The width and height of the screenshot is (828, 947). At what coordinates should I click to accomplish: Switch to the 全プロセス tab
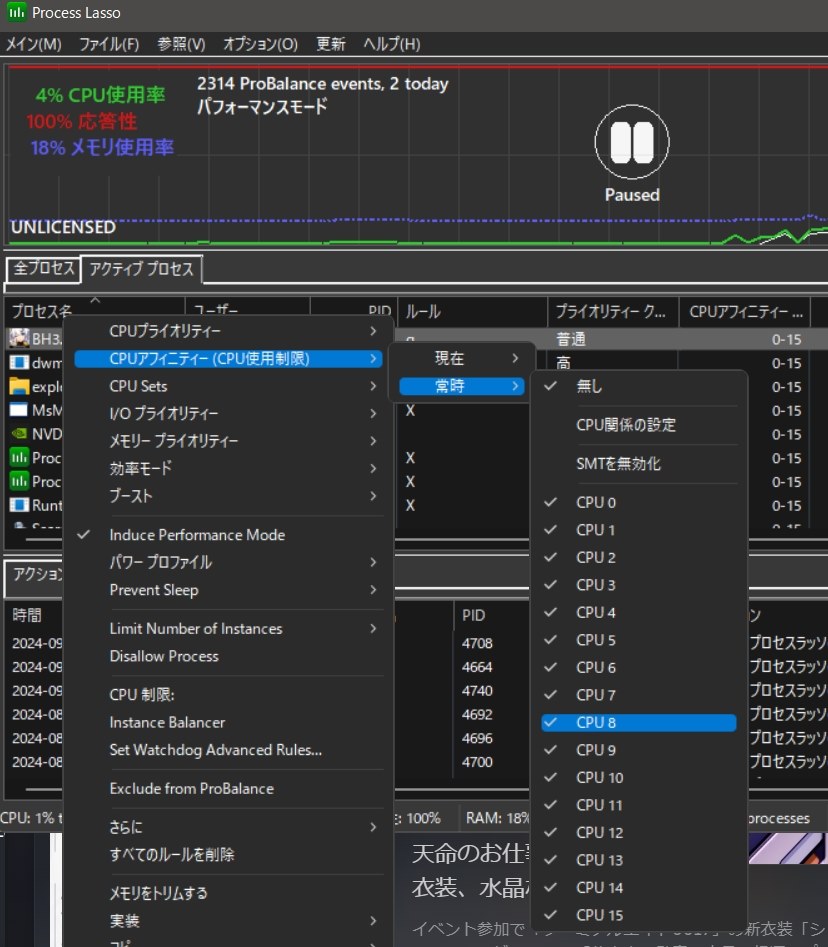point(43,269)
